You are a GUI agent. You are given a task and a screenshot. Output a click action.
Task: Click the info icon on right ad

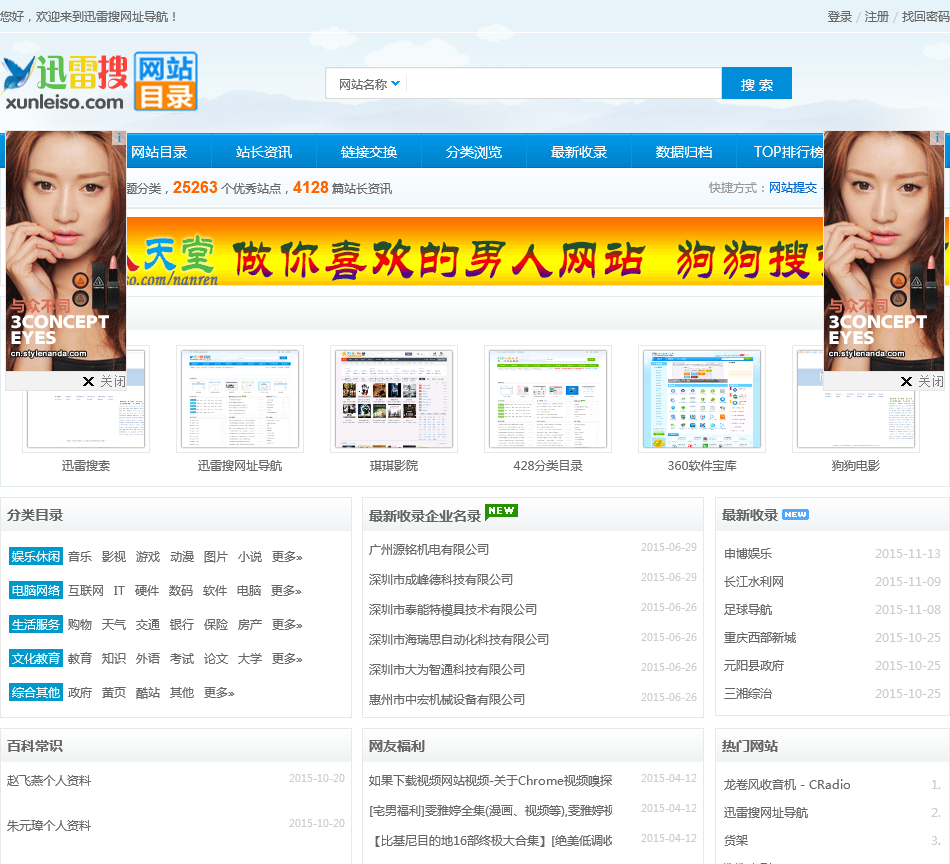click(x=937, y=138)
